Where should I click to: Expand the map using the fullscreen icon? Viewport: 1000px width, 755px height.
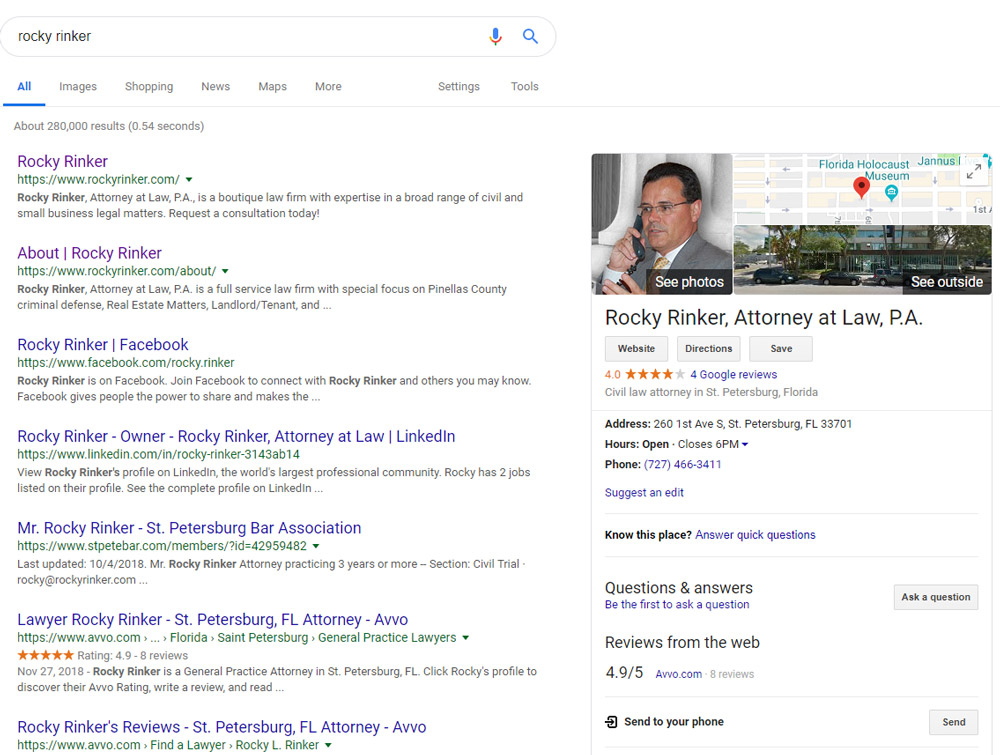(973, 171)
